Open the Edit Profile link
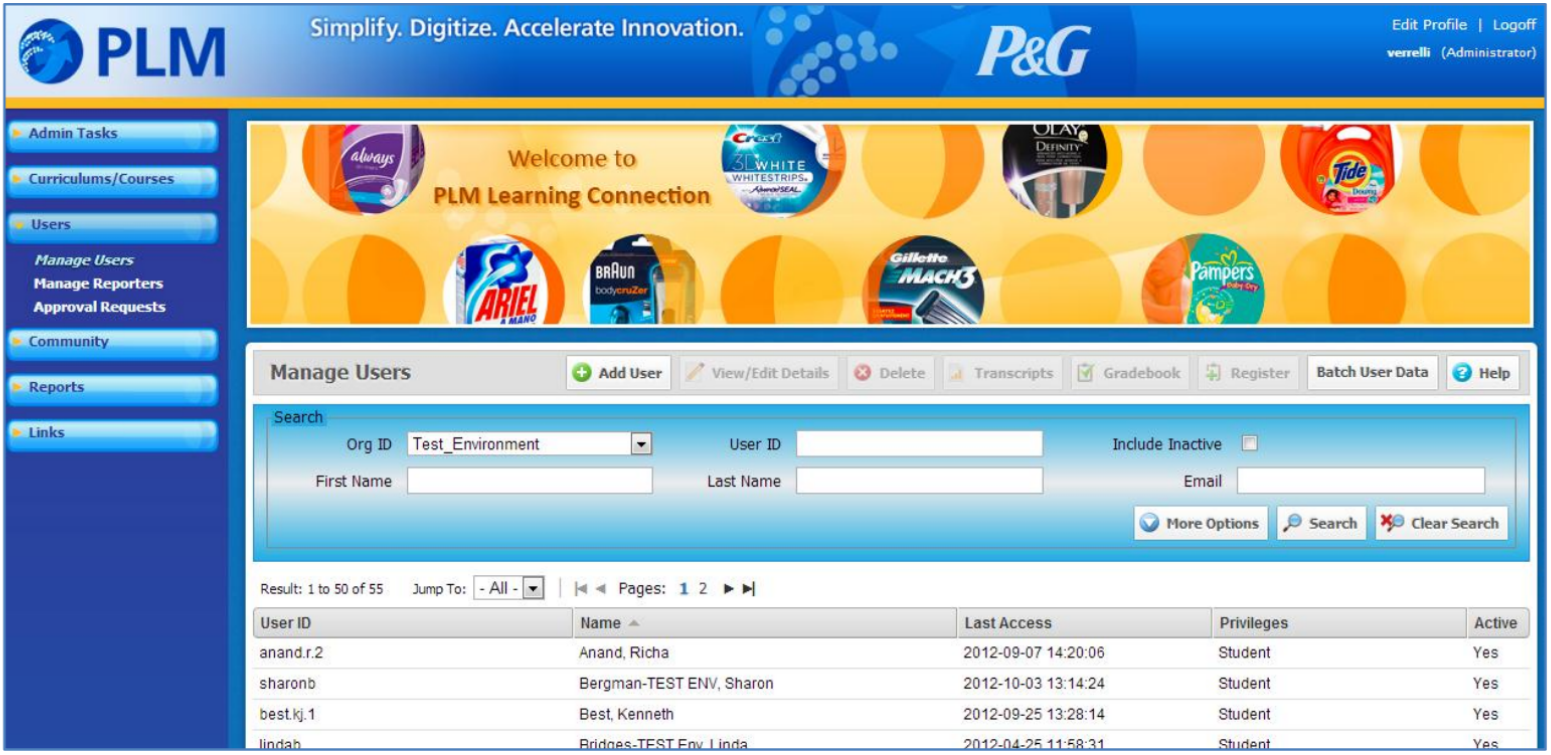 pos(1429,25)
